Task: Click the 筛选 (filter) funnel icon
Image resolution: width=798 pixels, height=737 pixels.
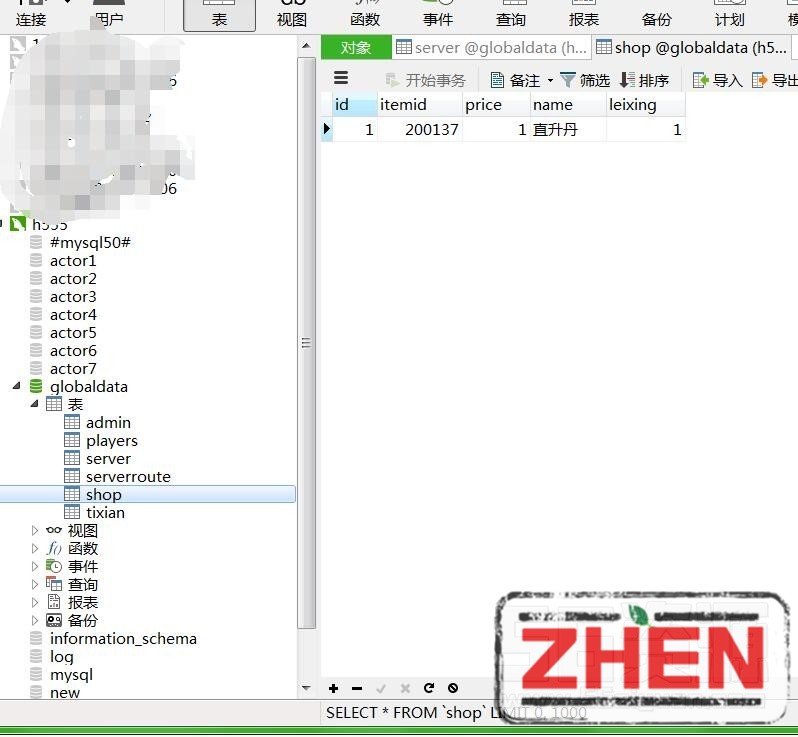Action: 568,80
